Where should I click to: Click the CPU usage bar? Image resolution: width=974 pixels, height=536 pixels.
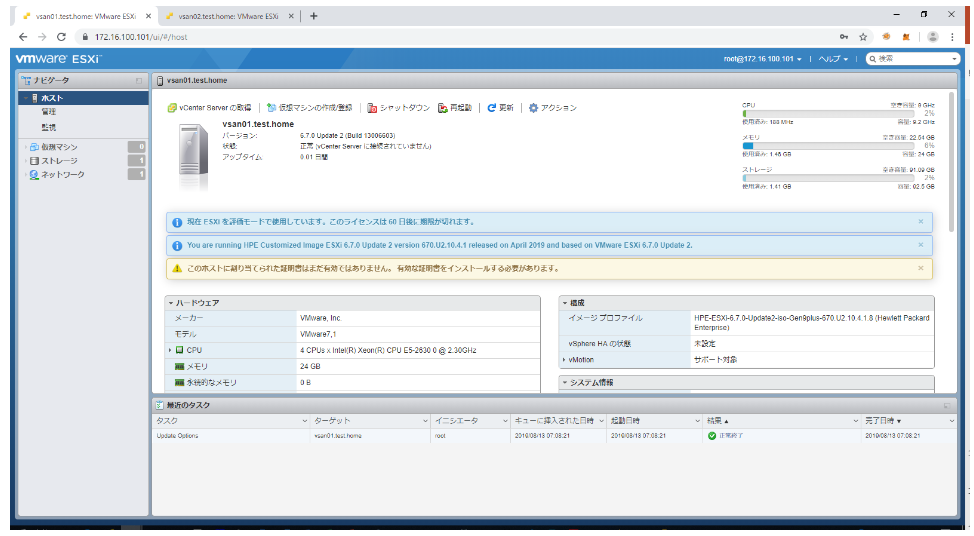tap(828, 114)
